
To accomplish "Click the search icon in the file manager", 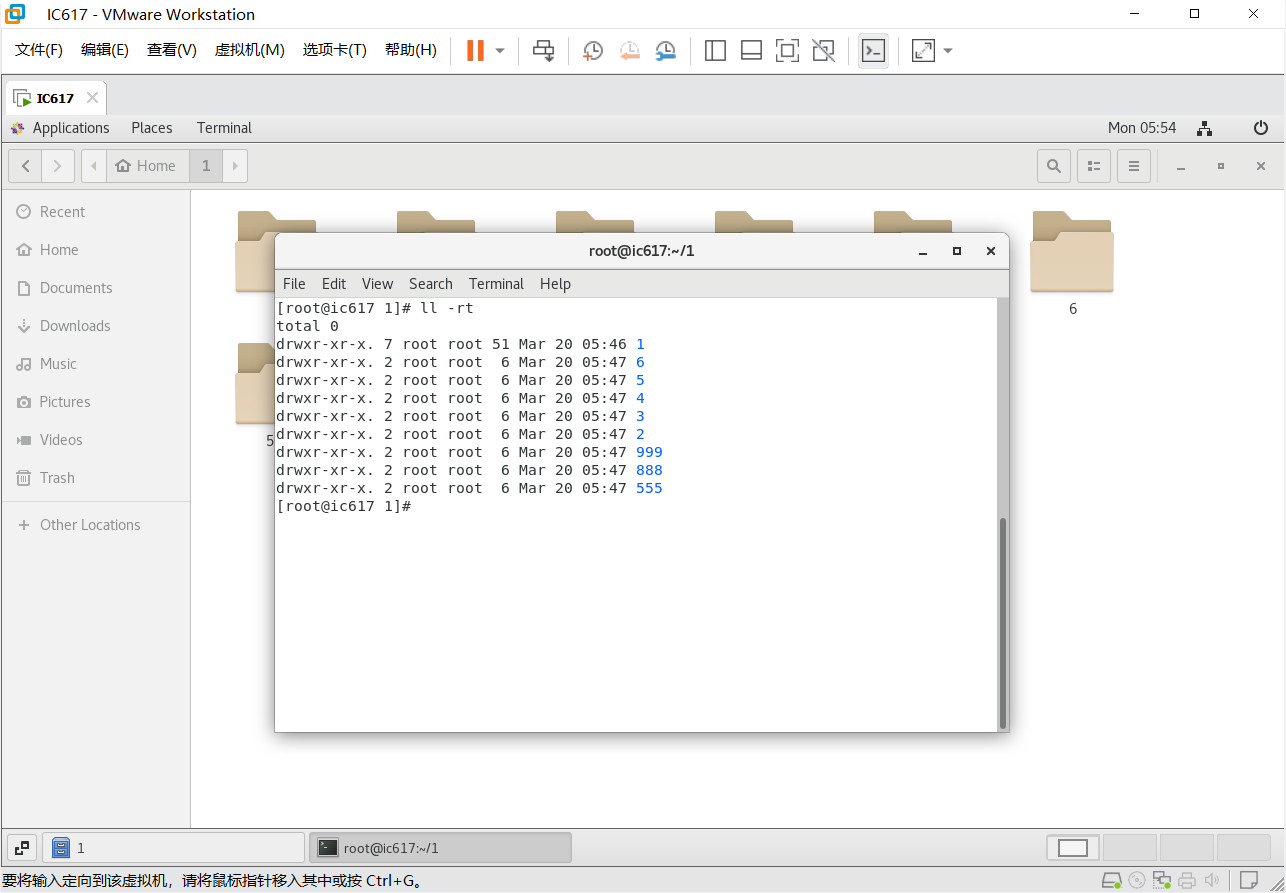I will point(1054,166).
